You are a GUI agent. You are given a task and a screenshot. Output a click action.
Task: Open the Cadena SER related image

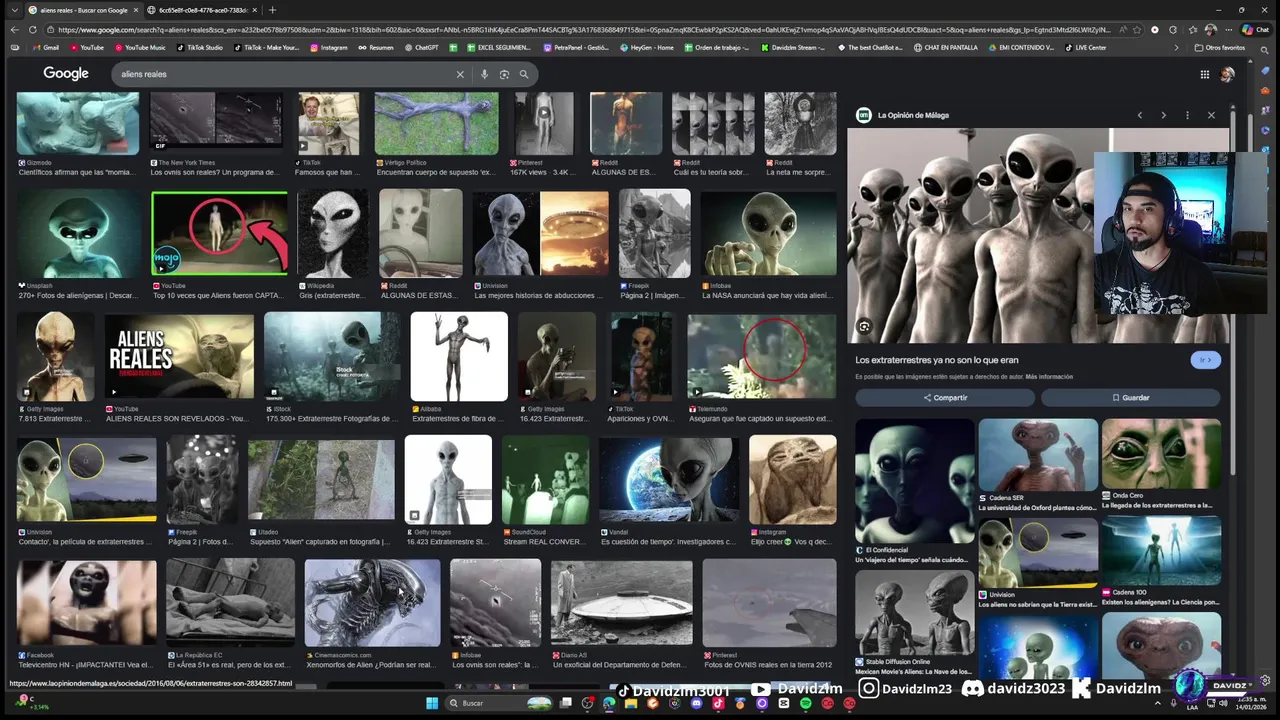coord(1038,456)
